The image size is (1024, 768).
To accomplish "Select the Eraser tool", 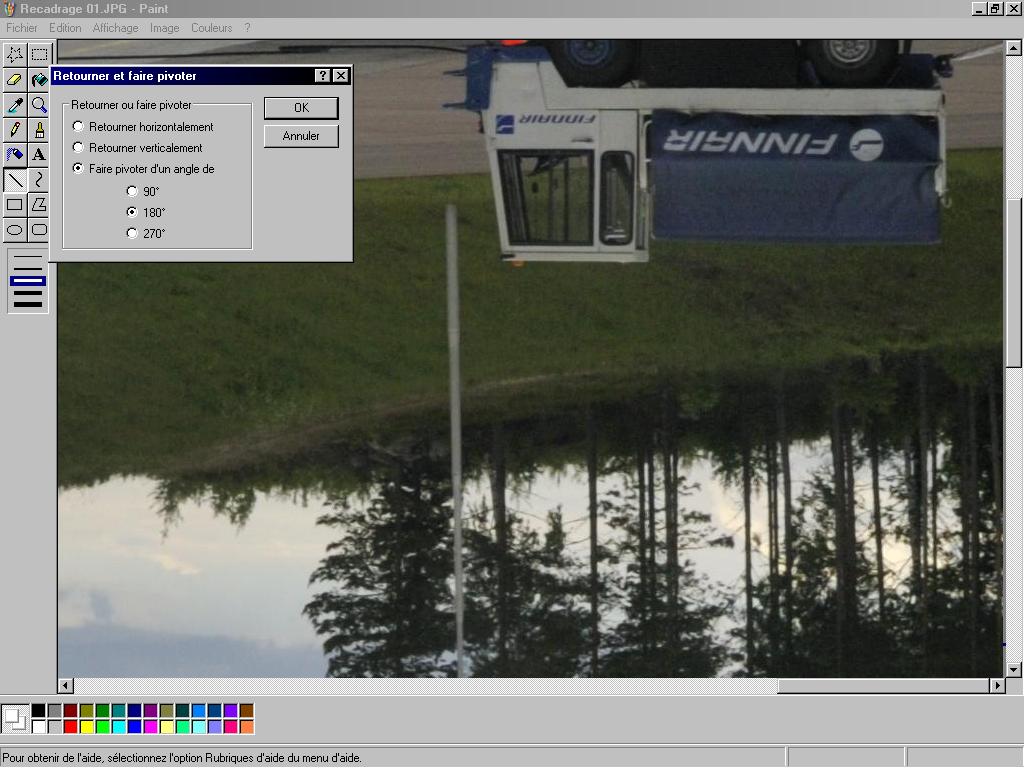I will pos(15,79).
